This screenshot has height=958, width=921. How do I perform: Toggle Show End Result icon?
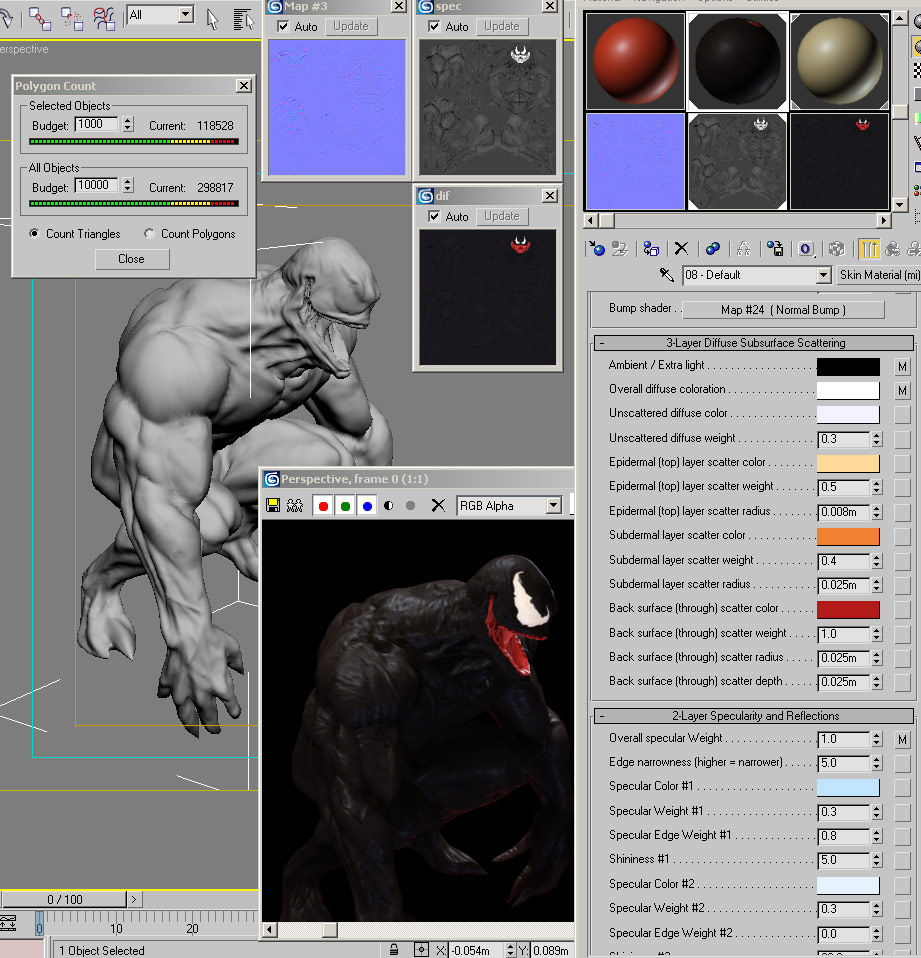pyautogui.click(x=868, y=249)
